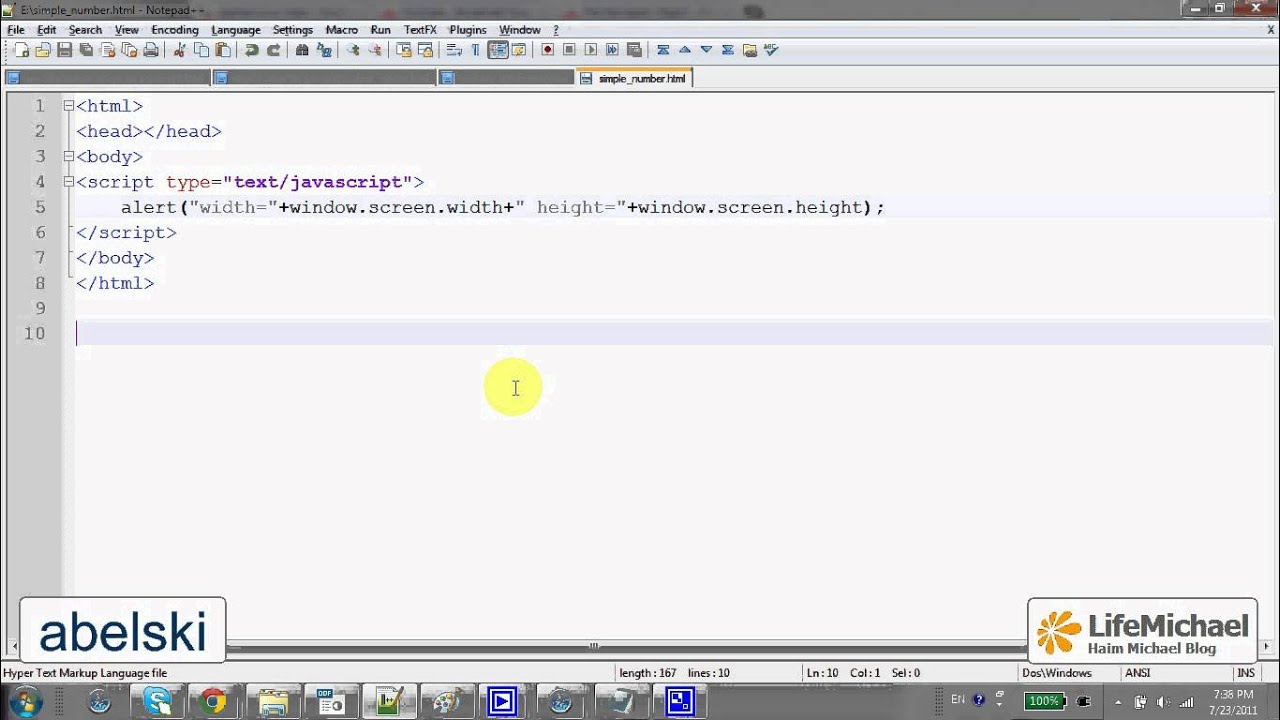Toggle INS insert mode in status bar
The width and height of the screenshot is (1280, 720).
point(1245,673)
